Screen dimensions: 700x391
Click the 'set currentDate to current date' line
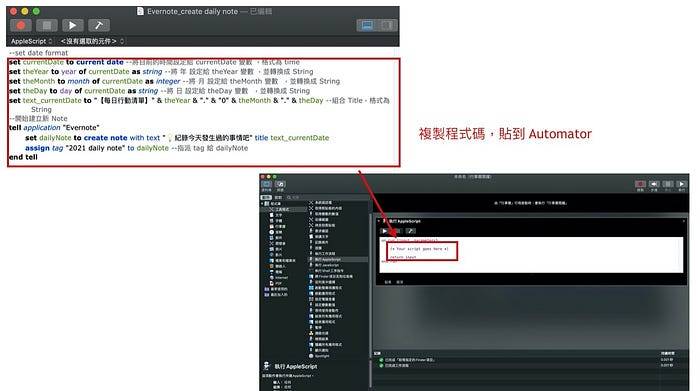click(154, 62)
